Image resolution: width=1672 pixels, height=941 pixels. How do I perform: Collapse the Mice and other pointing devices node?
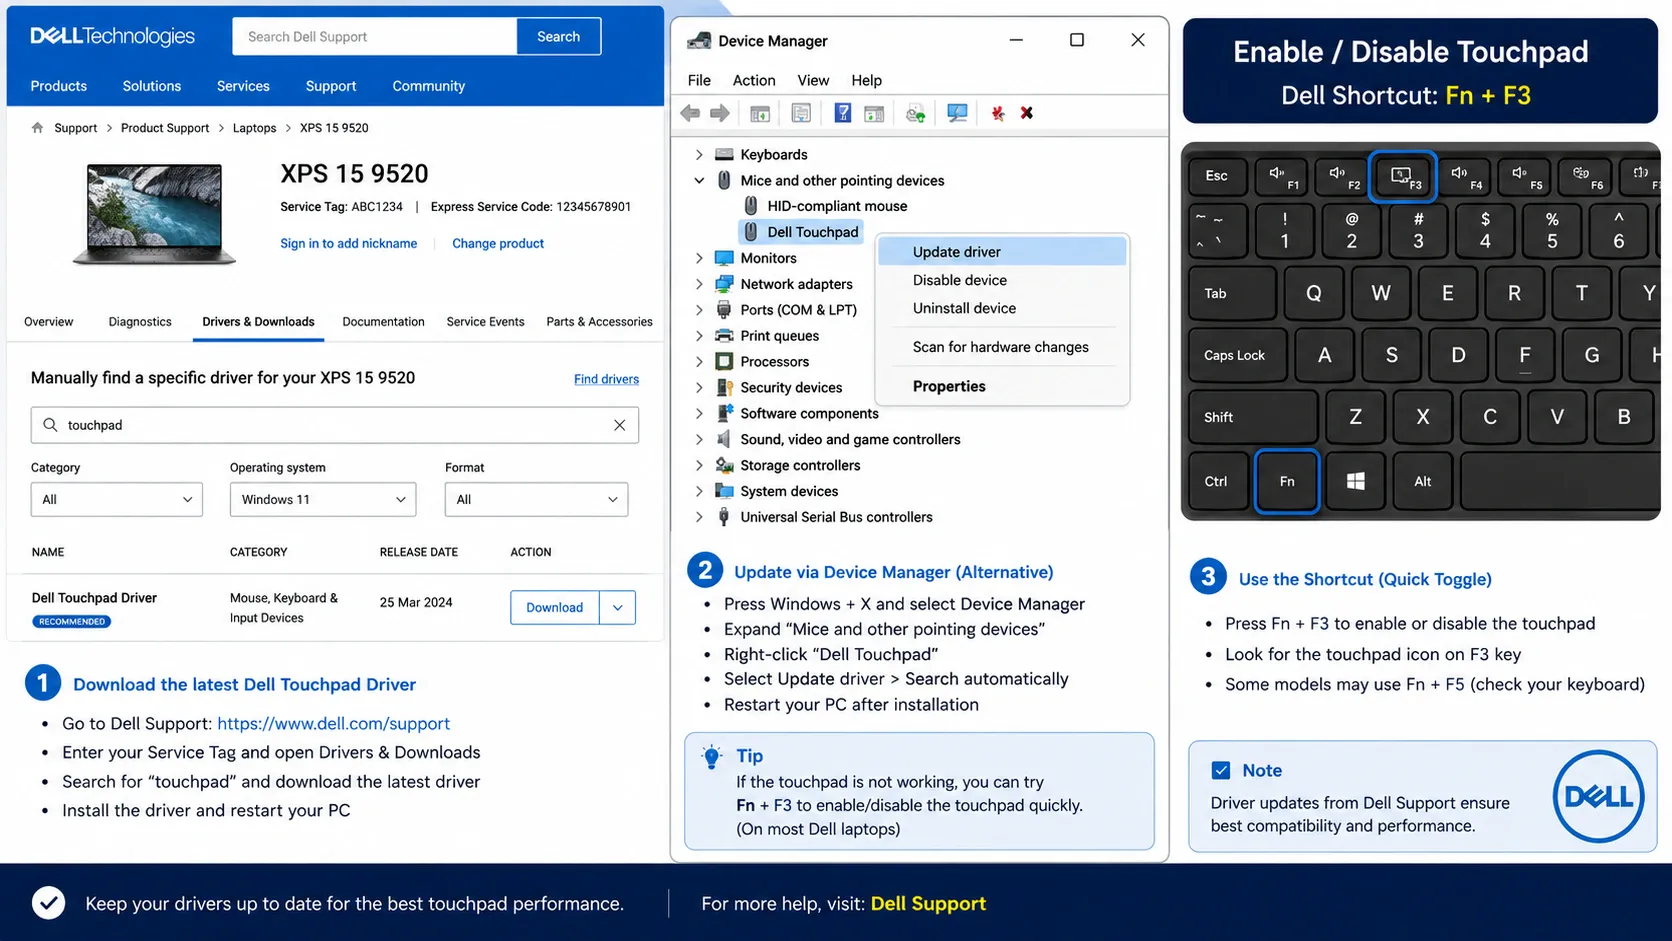[x=699, y=181]
